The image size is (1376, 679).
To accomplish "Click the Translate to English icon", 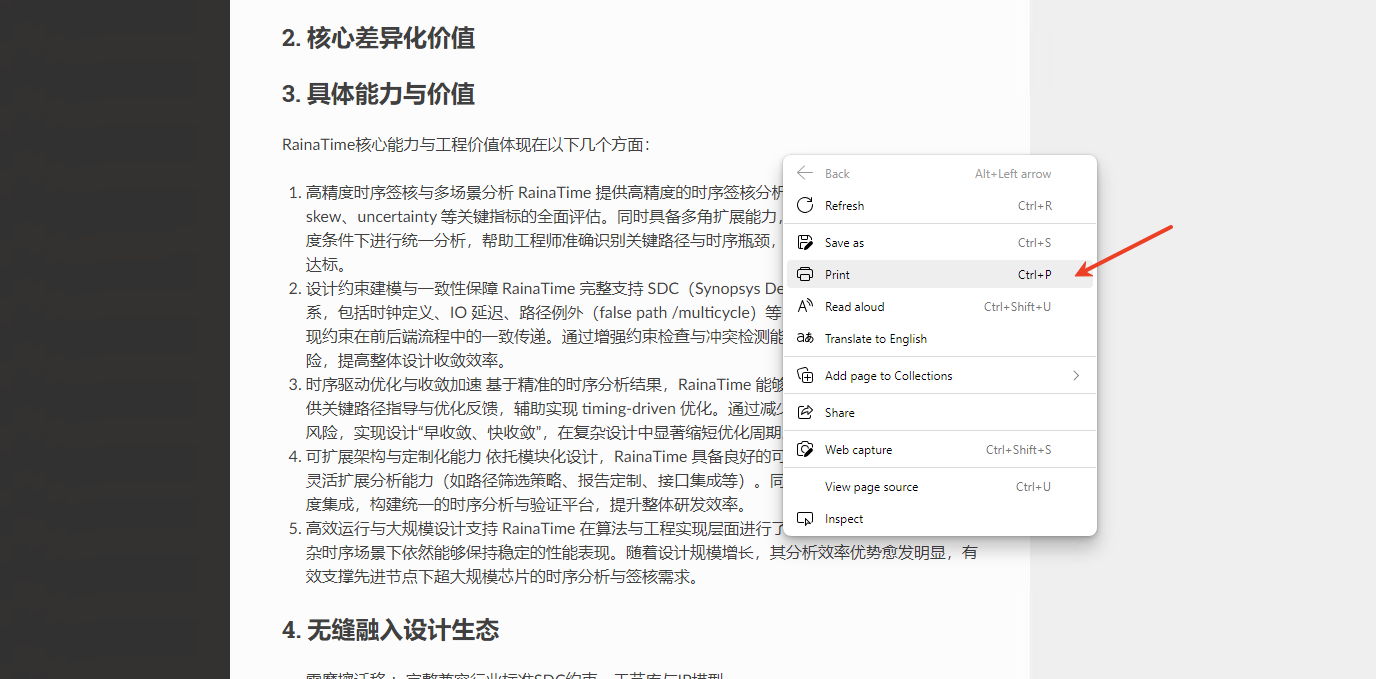I will (x=805, y=339).
